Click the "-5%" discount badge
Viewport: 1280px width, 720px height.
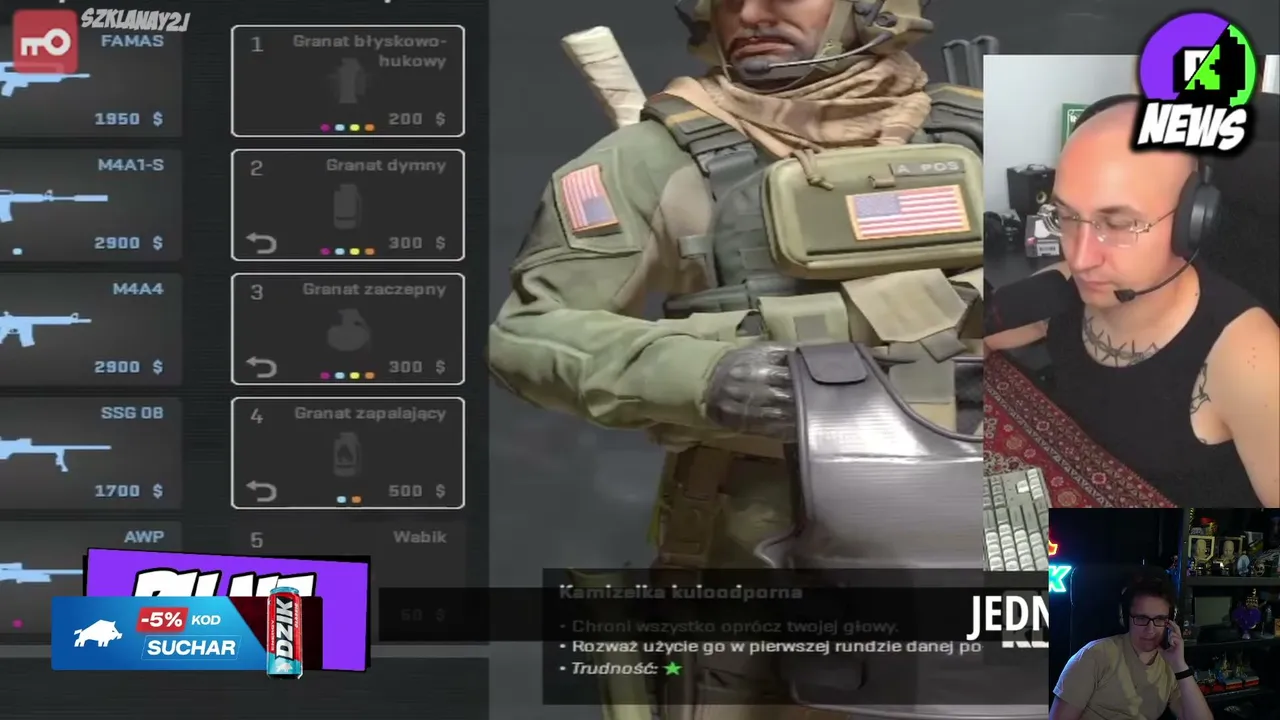click(161, 620)
